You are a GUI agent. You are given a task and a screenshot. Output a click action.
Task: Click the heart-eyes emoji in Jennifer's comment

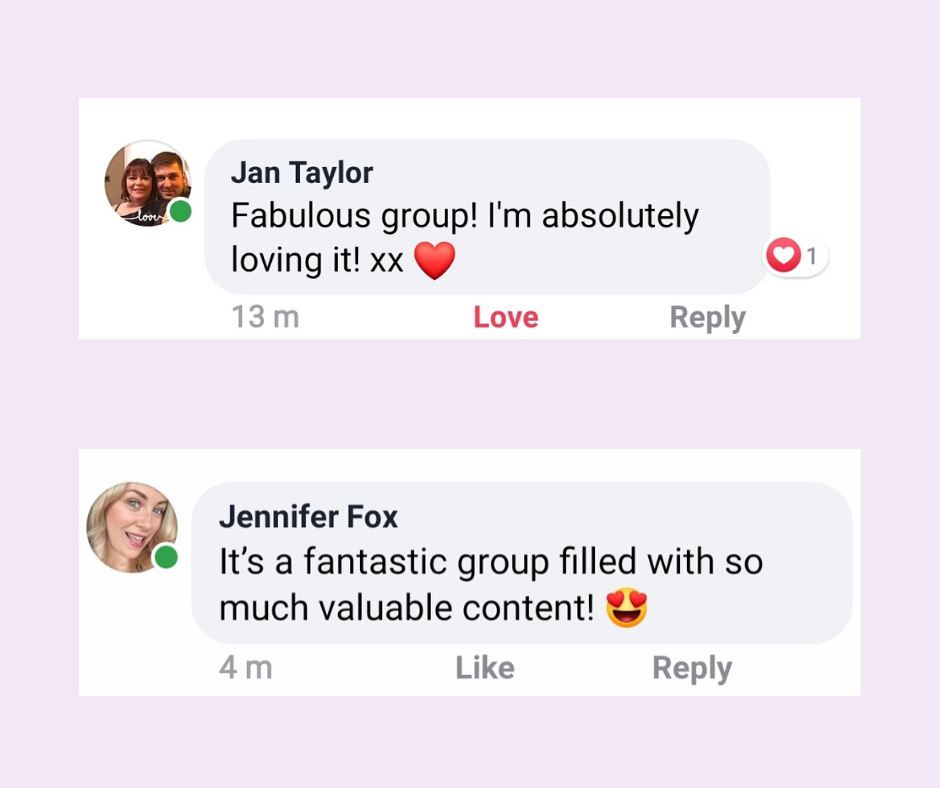pyautogui.click(x=627, y=608)
